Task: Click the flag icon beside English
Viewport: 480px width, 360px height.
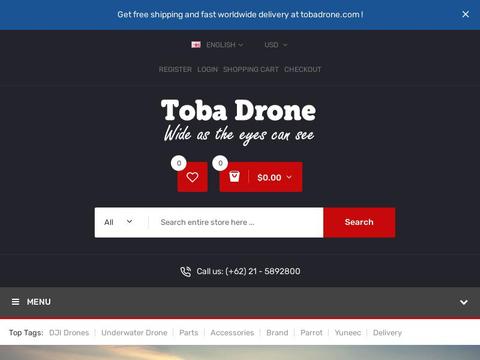Action: coord(196,45)
